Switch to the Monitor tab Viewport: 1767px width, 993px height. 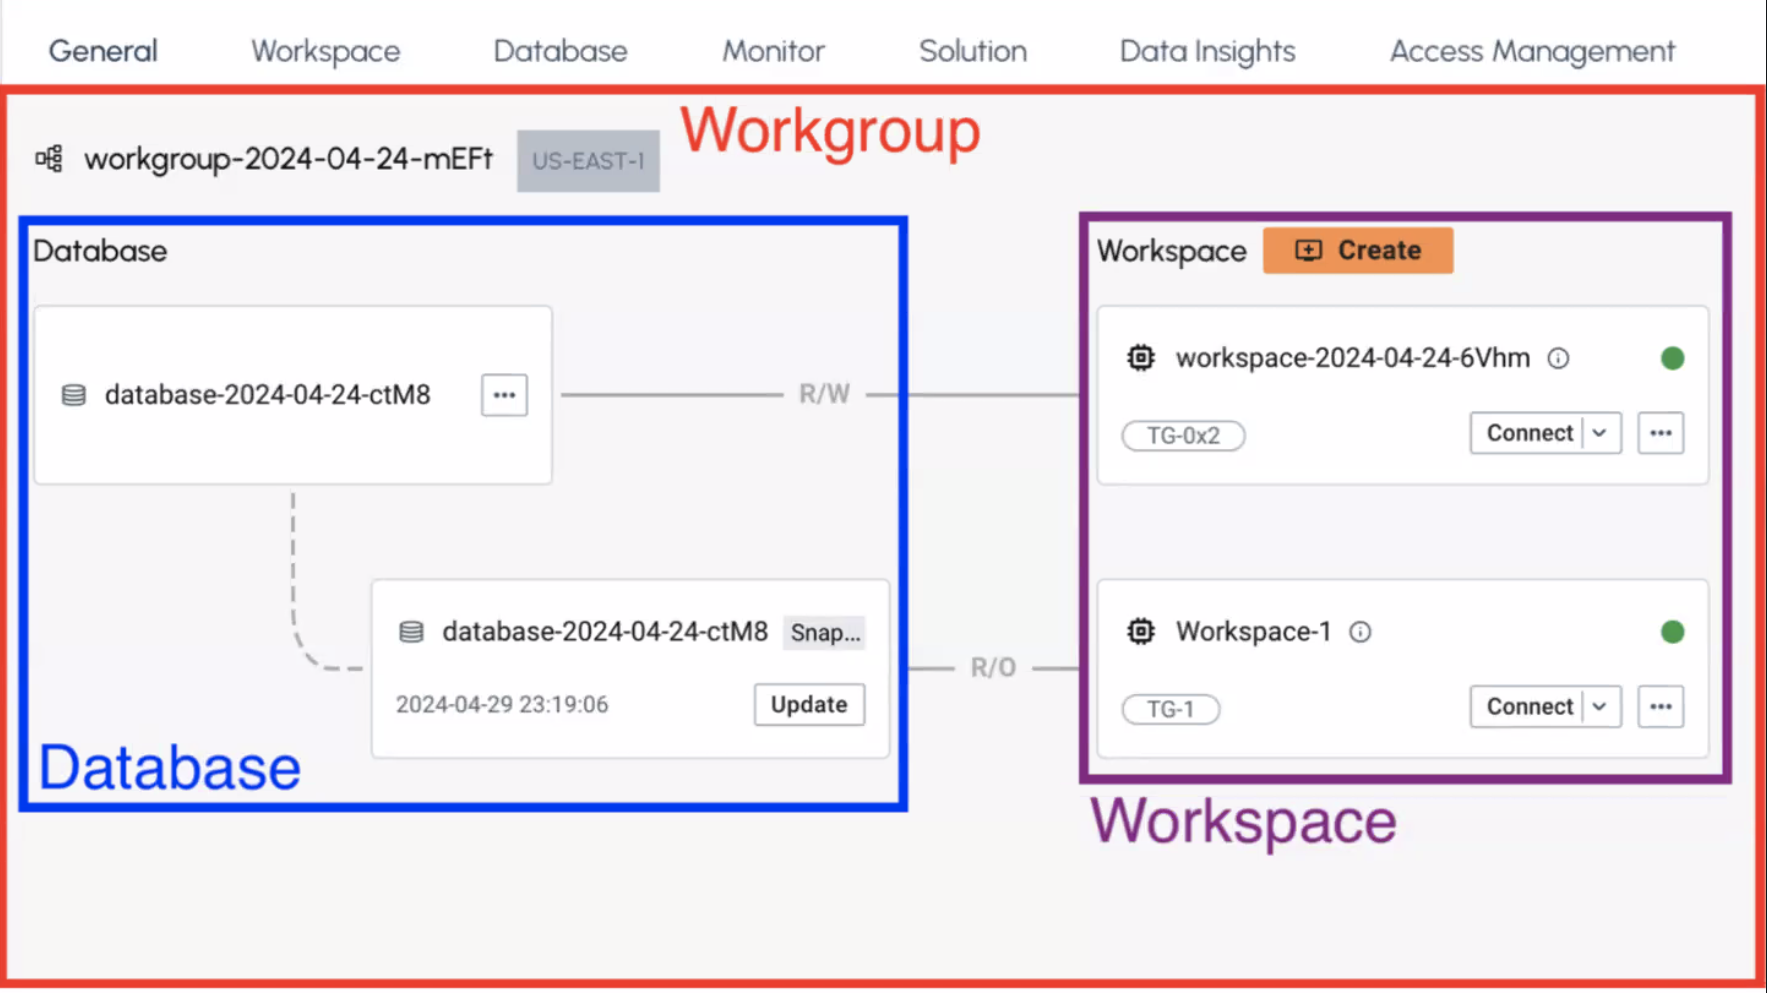tap(773, 51)
